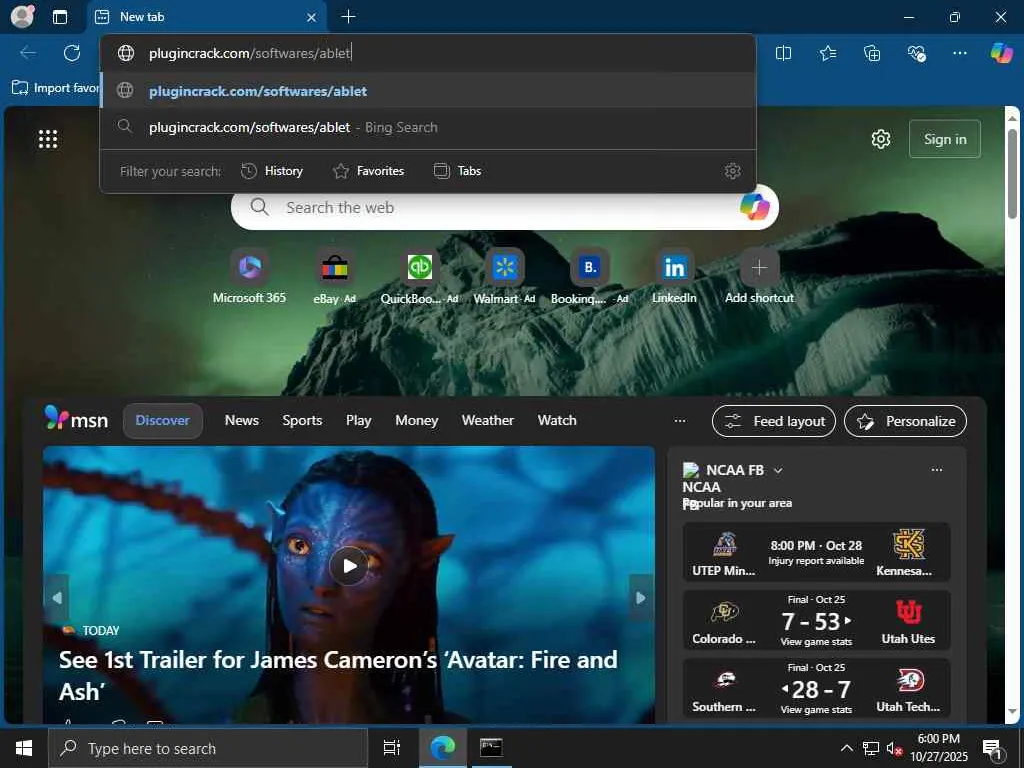
Task: Open the Microsoft 365 shortcut
Action: coord(249,277)
